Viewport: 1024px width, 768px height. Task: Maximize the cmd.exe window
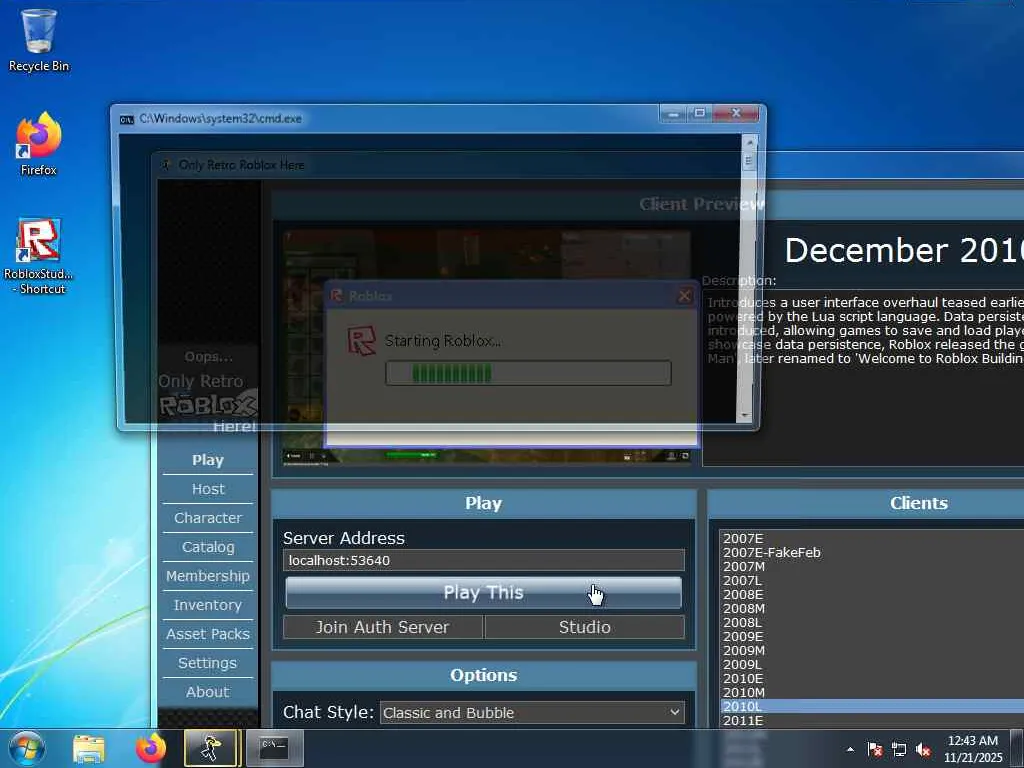699,114
